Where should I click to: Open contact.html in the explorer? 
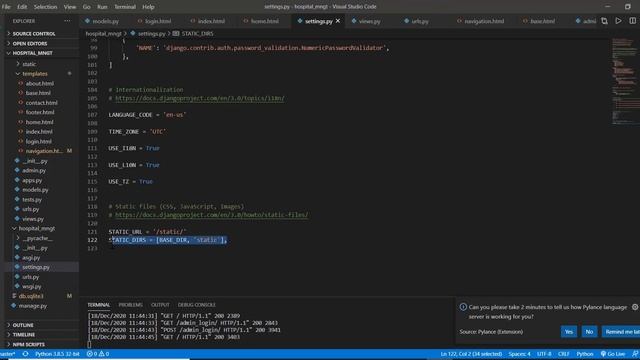(x=42, y=103)
